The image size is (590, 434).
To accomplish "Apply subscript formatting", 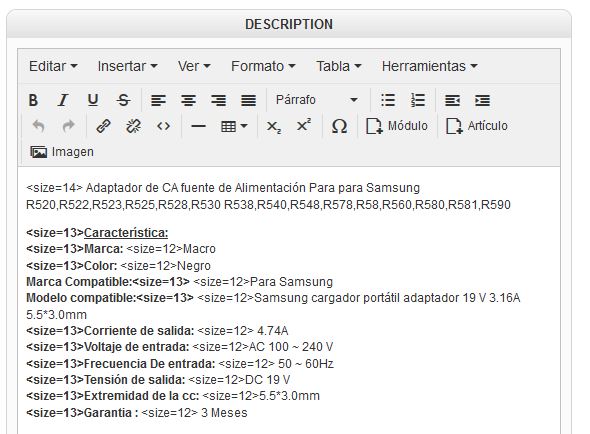I will point(274,126).
